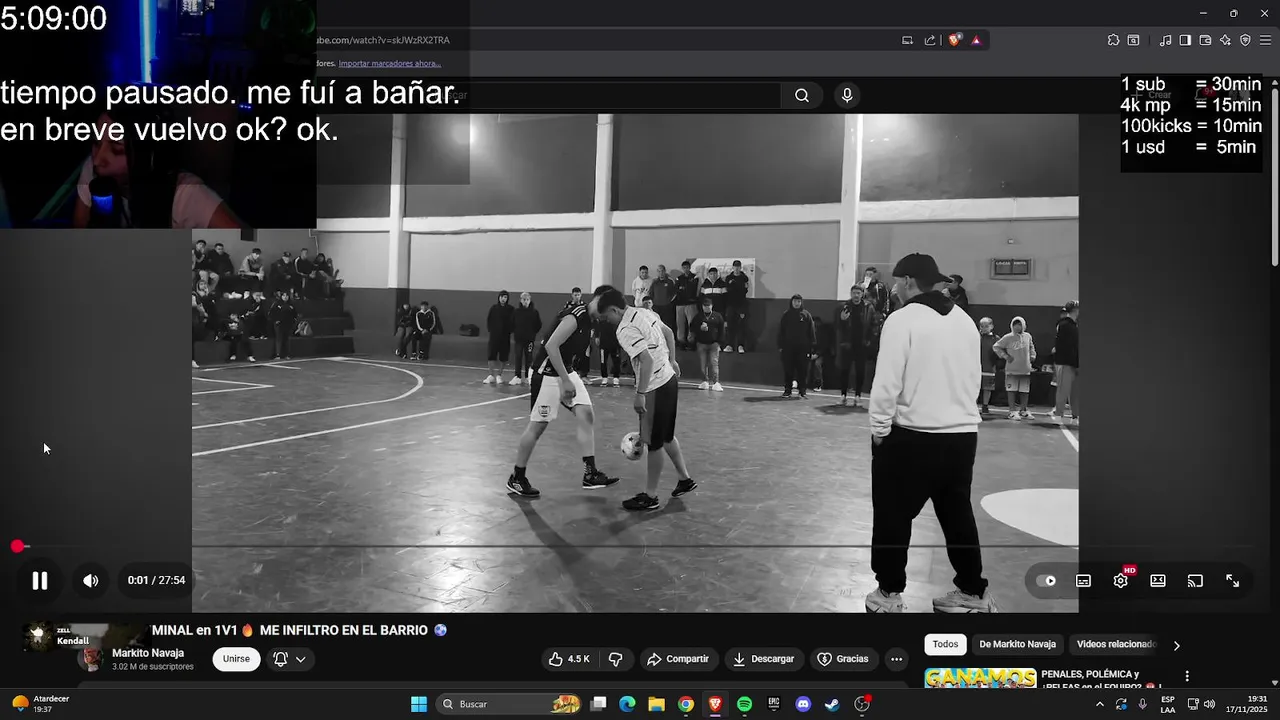This screenshot has width=1280, height=720.
Task: Click the YouTube search magnifier button
Action: (x=802, y=95)
